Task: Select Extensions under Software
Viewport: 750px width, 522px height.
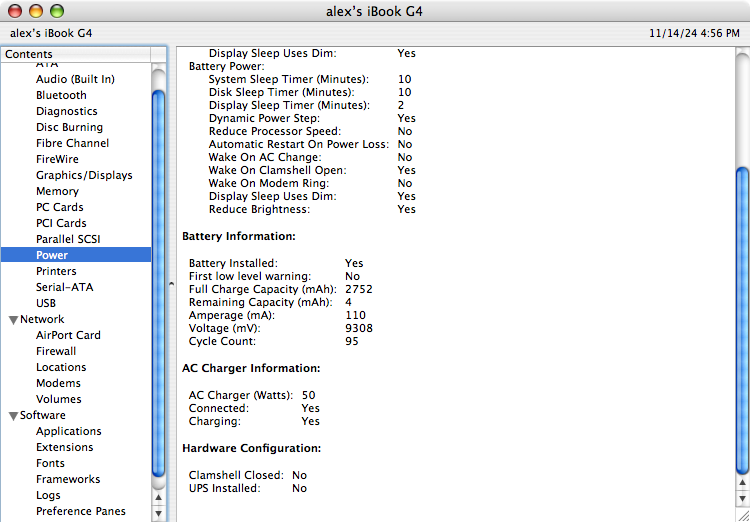Action: point(65,447)
